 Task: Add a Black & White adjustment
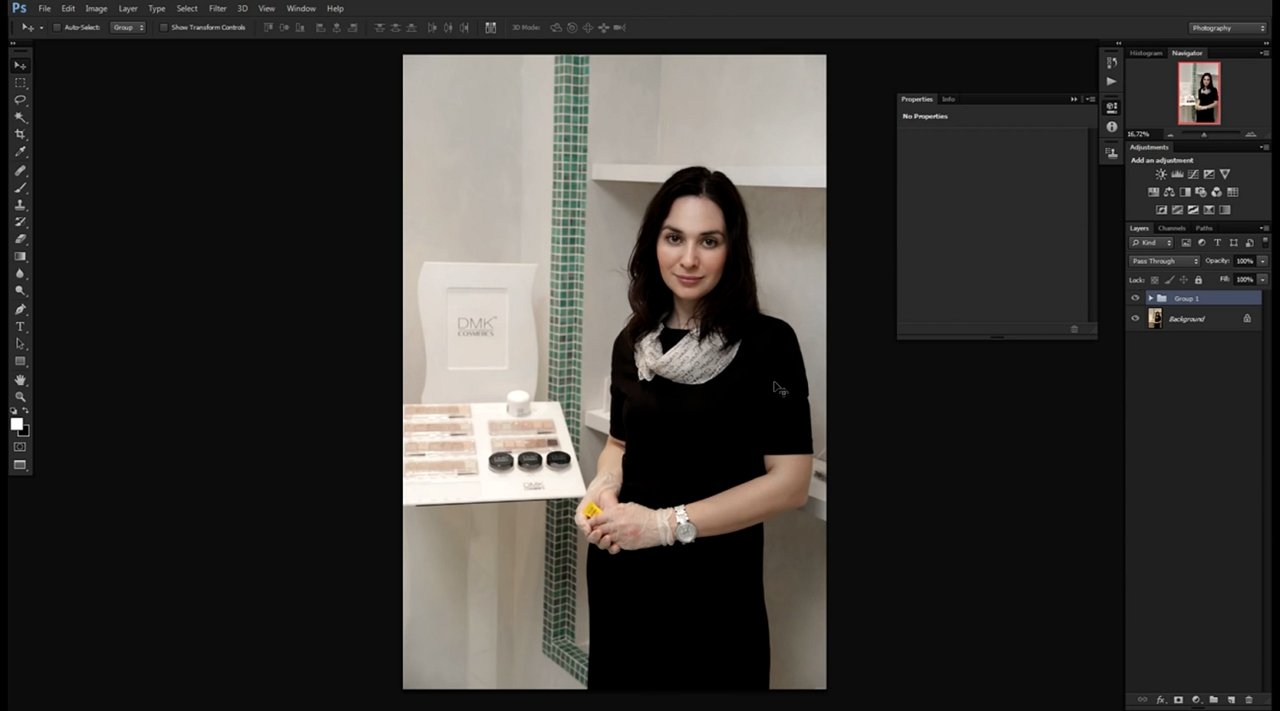coord(1185,192)
